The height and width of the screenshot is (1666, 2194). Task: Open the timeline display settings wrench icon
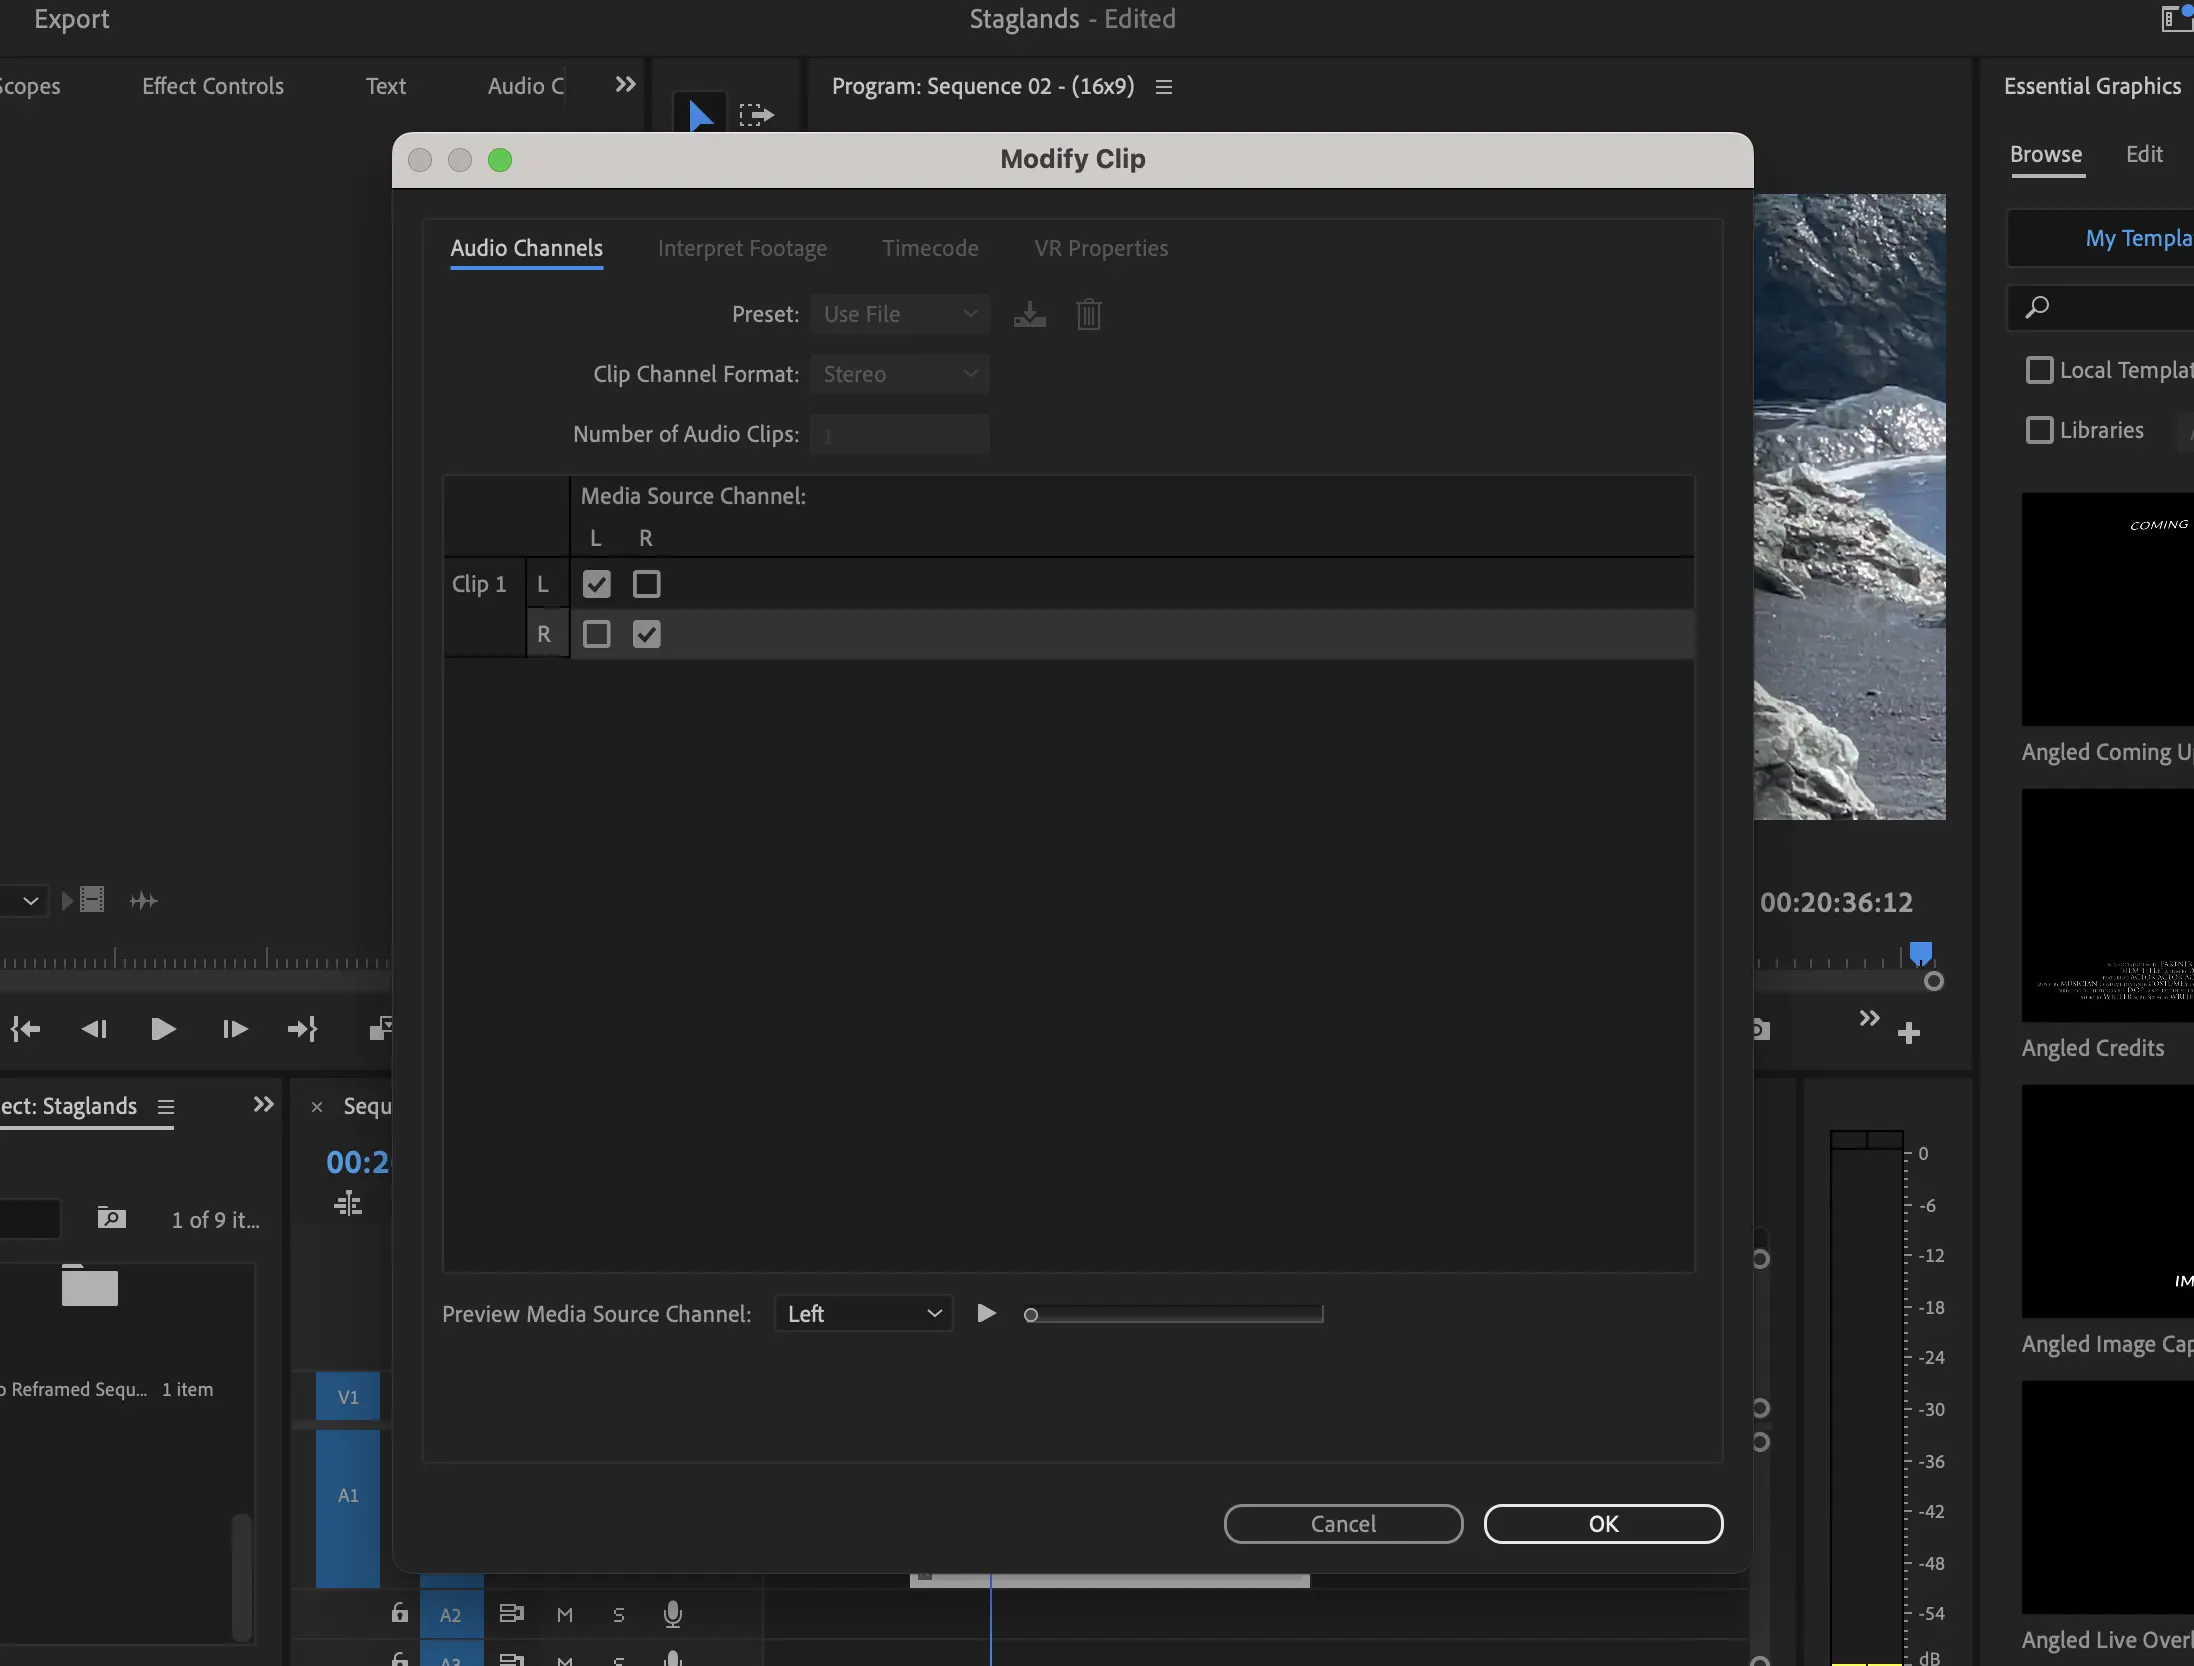[349, 1204]
